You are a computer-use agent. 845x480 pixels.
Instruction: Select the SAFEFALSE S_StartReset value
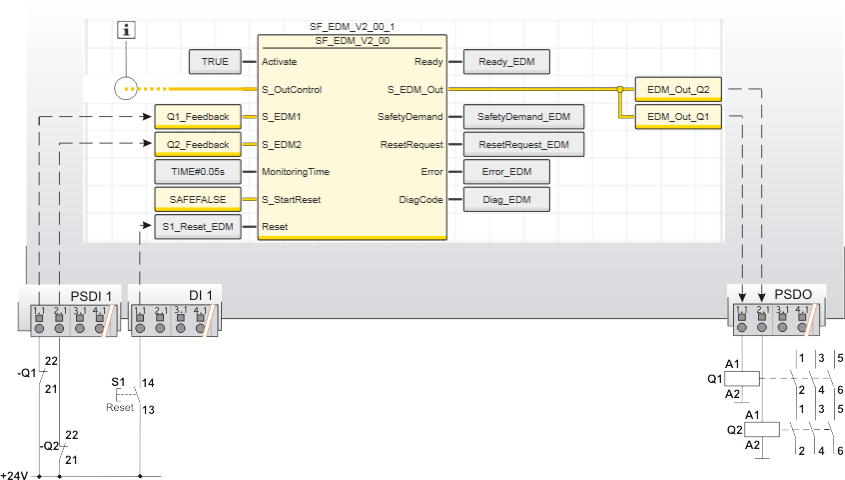coord(198,200)
